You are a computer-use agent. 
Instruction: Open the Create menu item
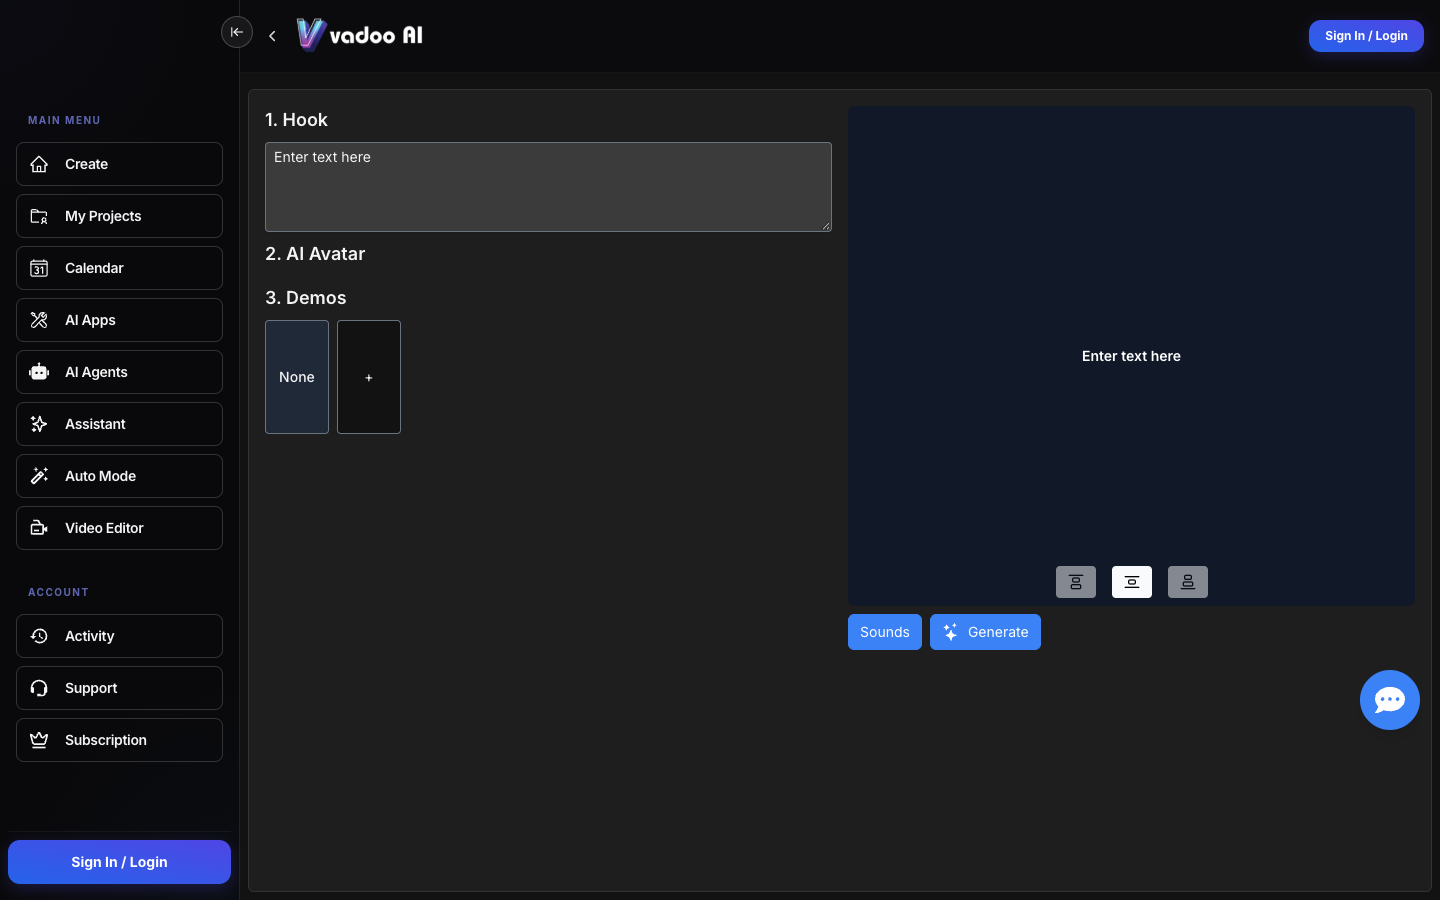point(119,164)
